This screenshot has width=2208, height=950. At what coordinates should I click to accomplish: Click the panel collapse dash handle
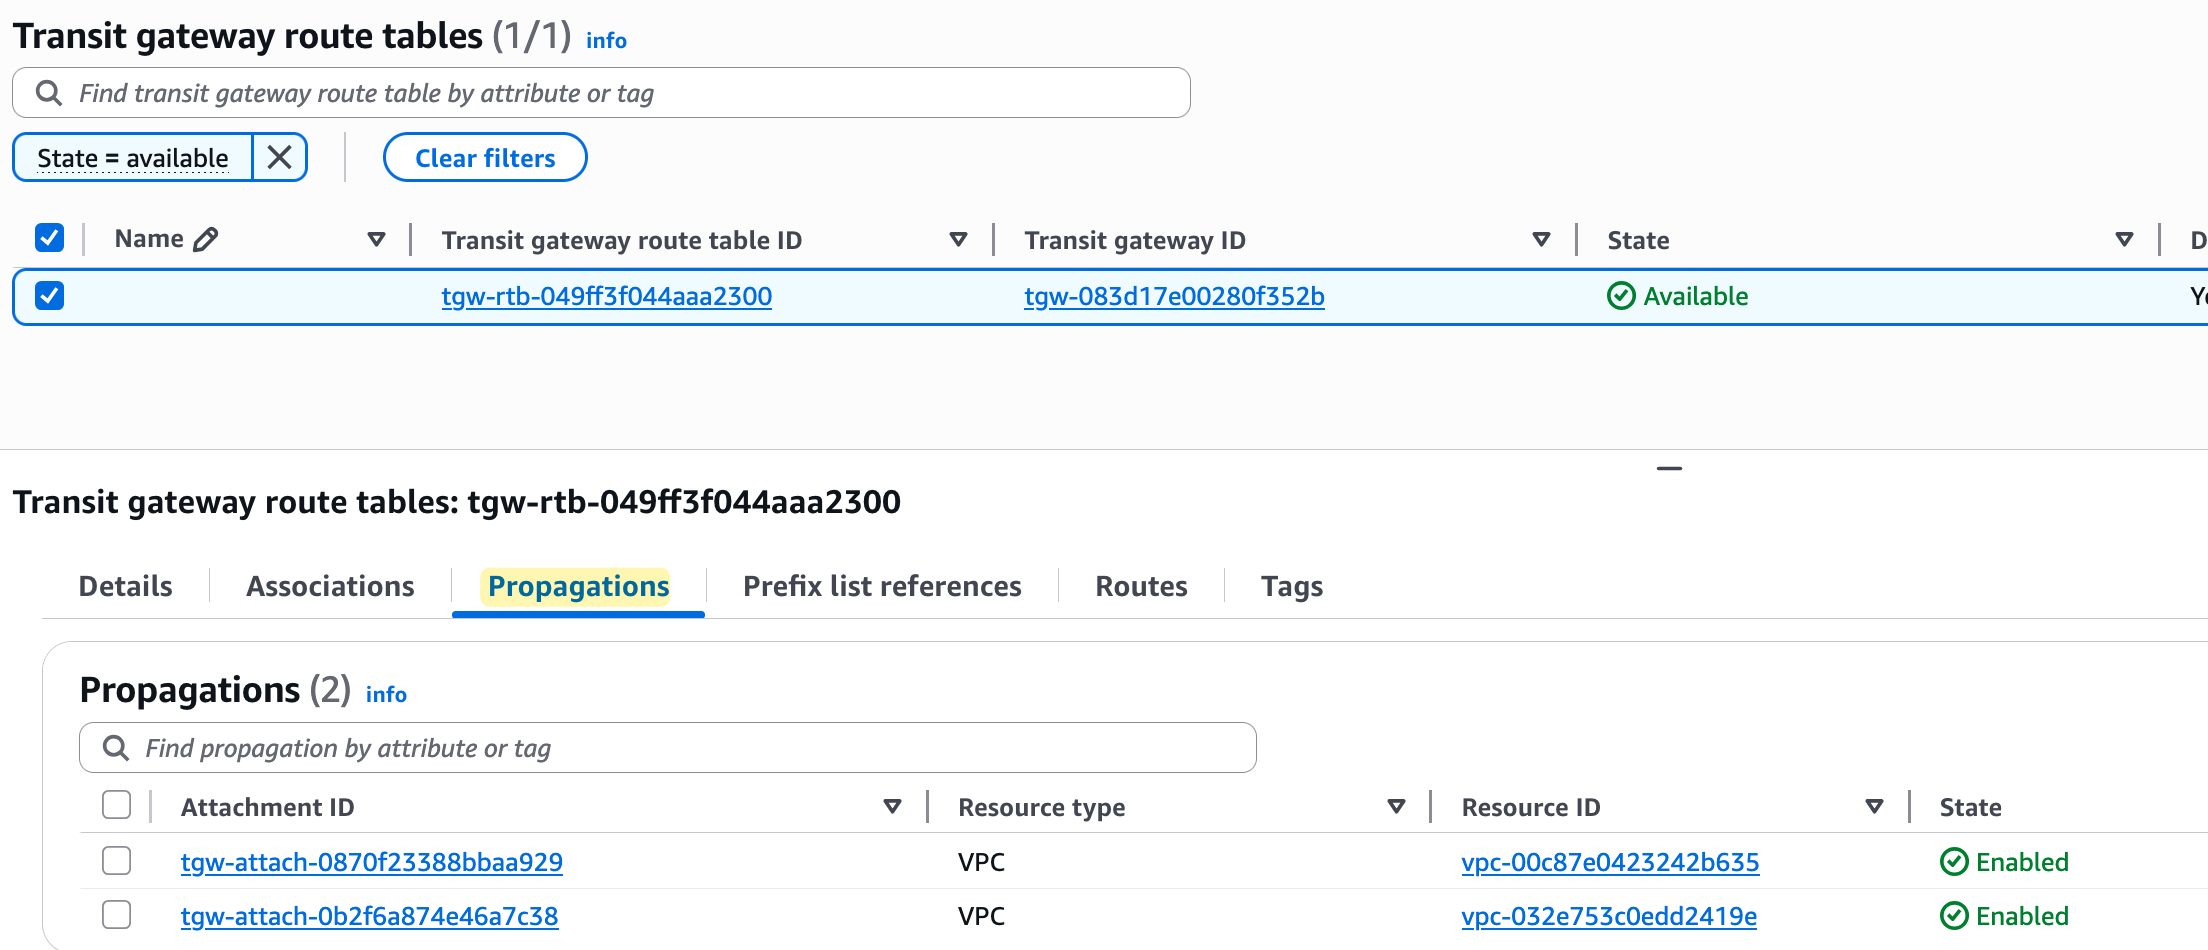coord(1669,468)
